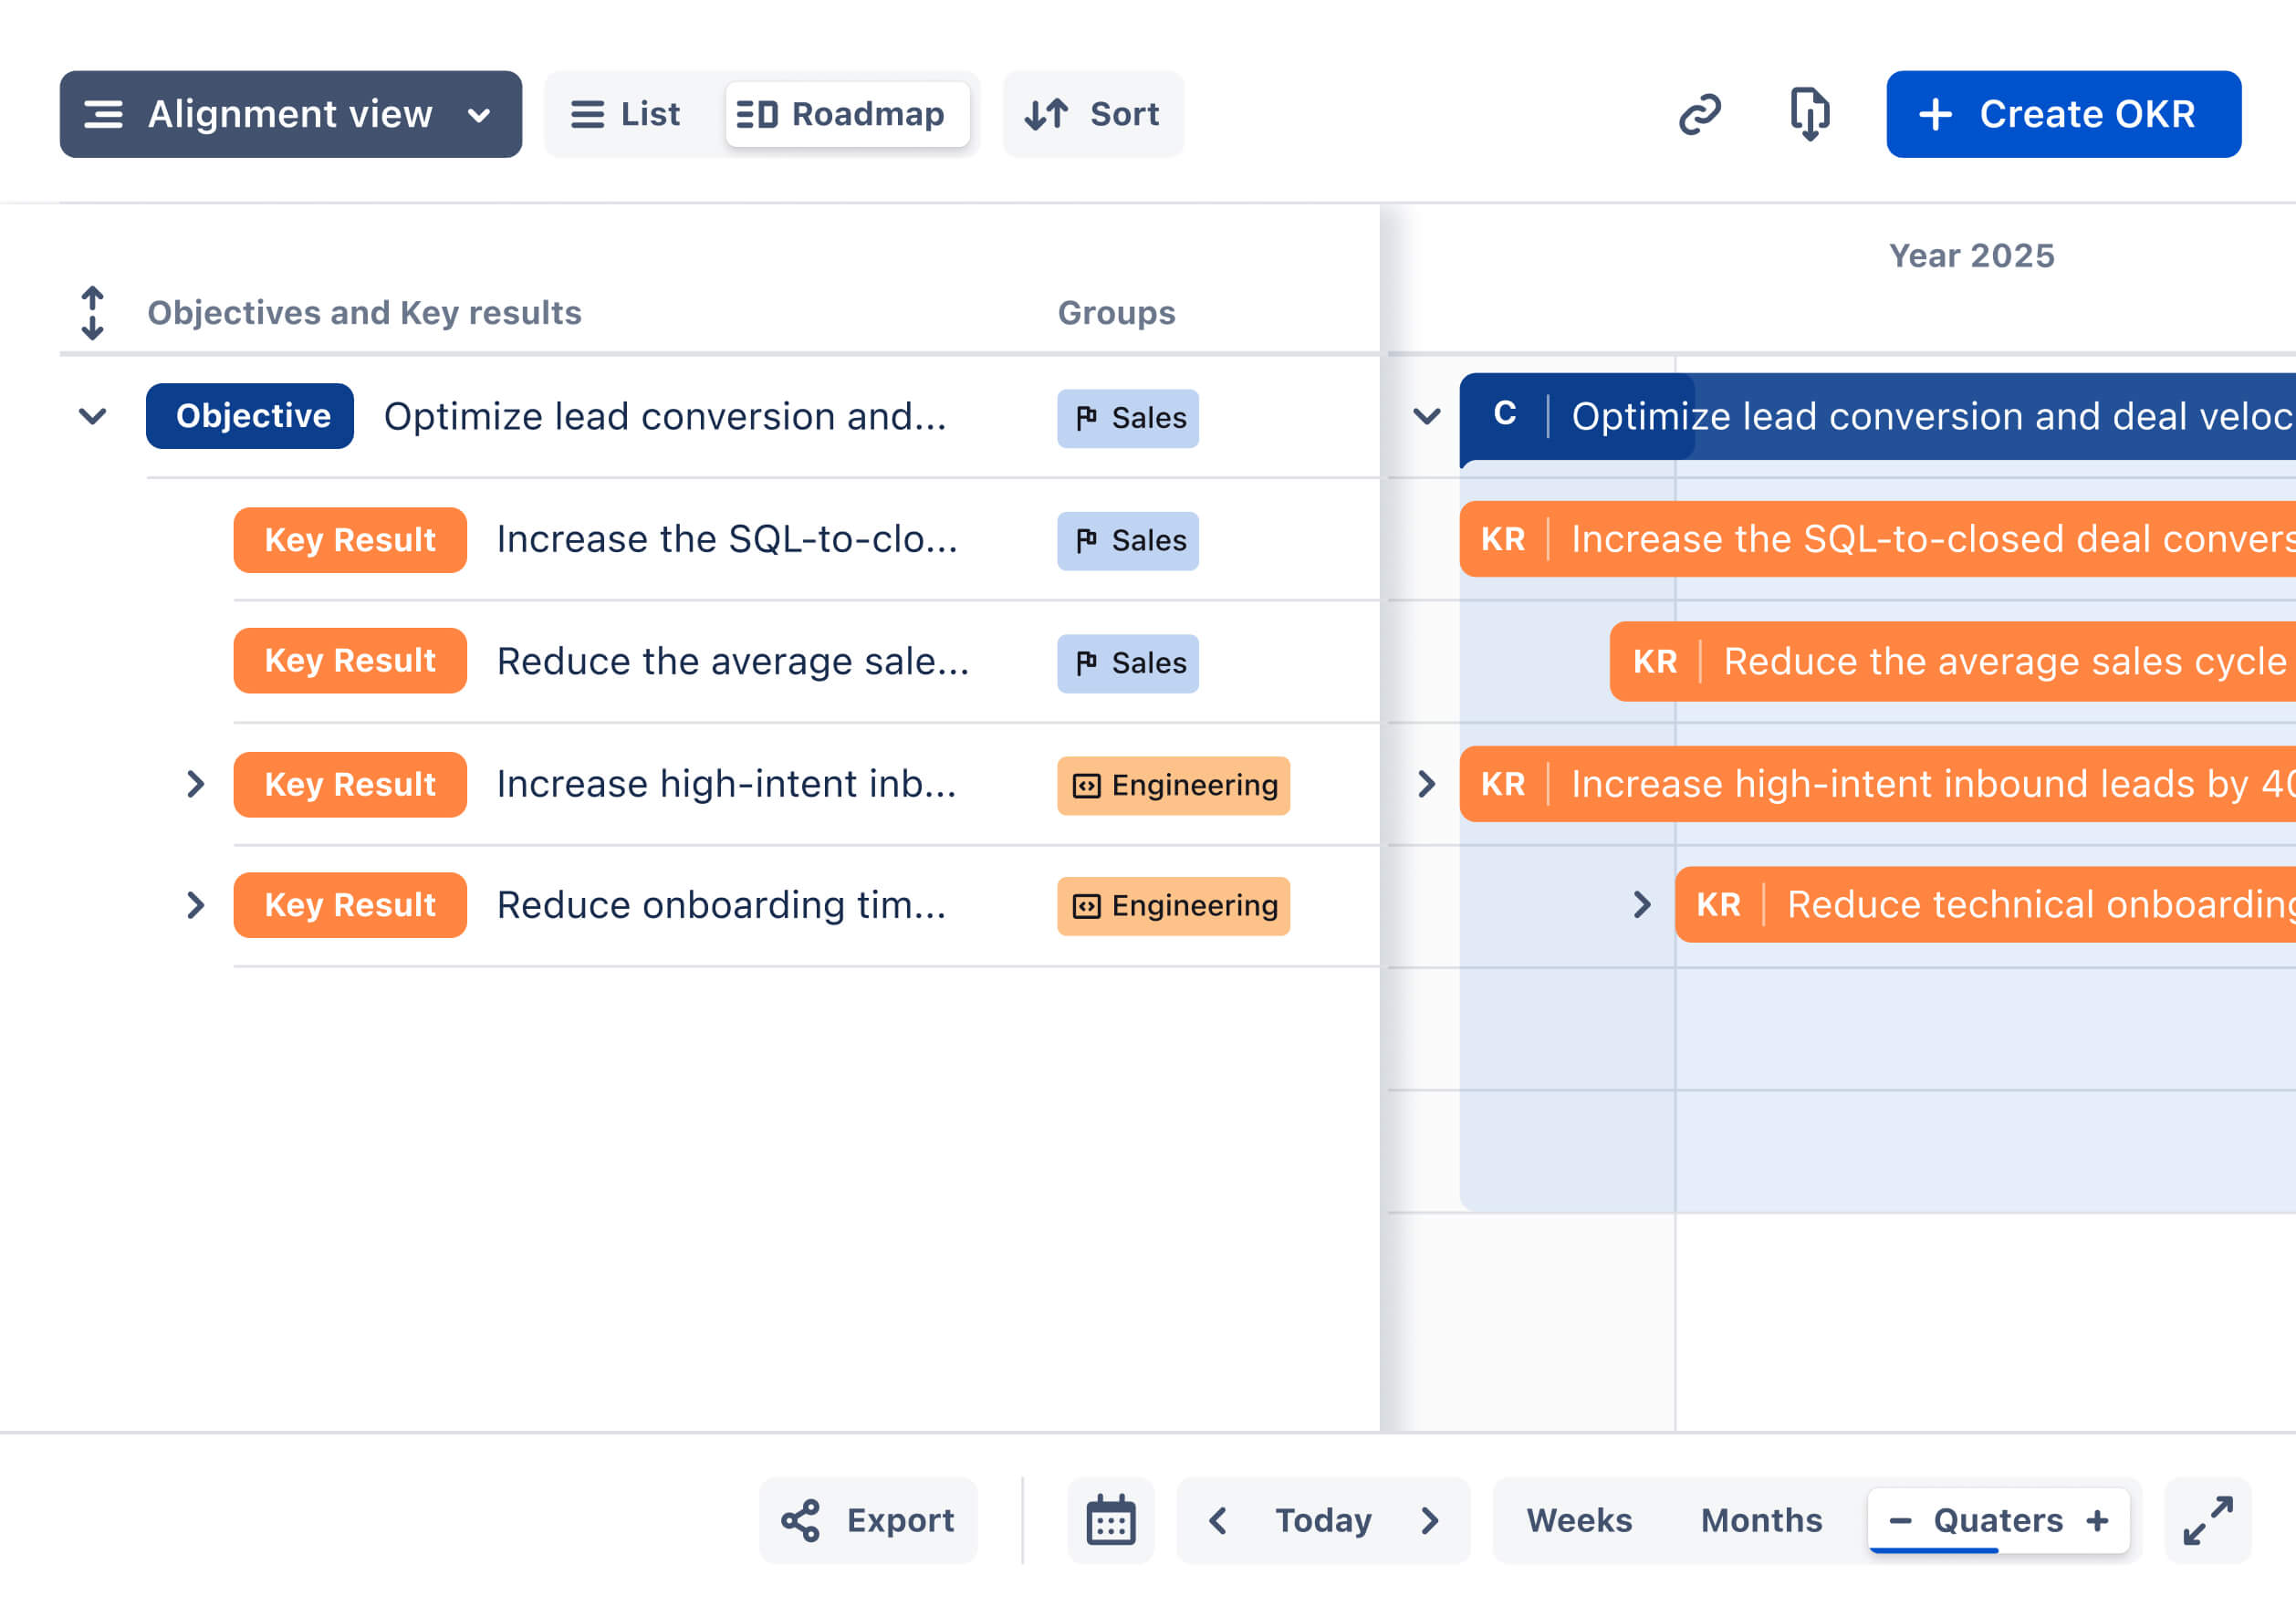The image size is (2296, 1606).
Task: Enter fullscreen with the expand arrows icon
Action: point(2208,1521)
